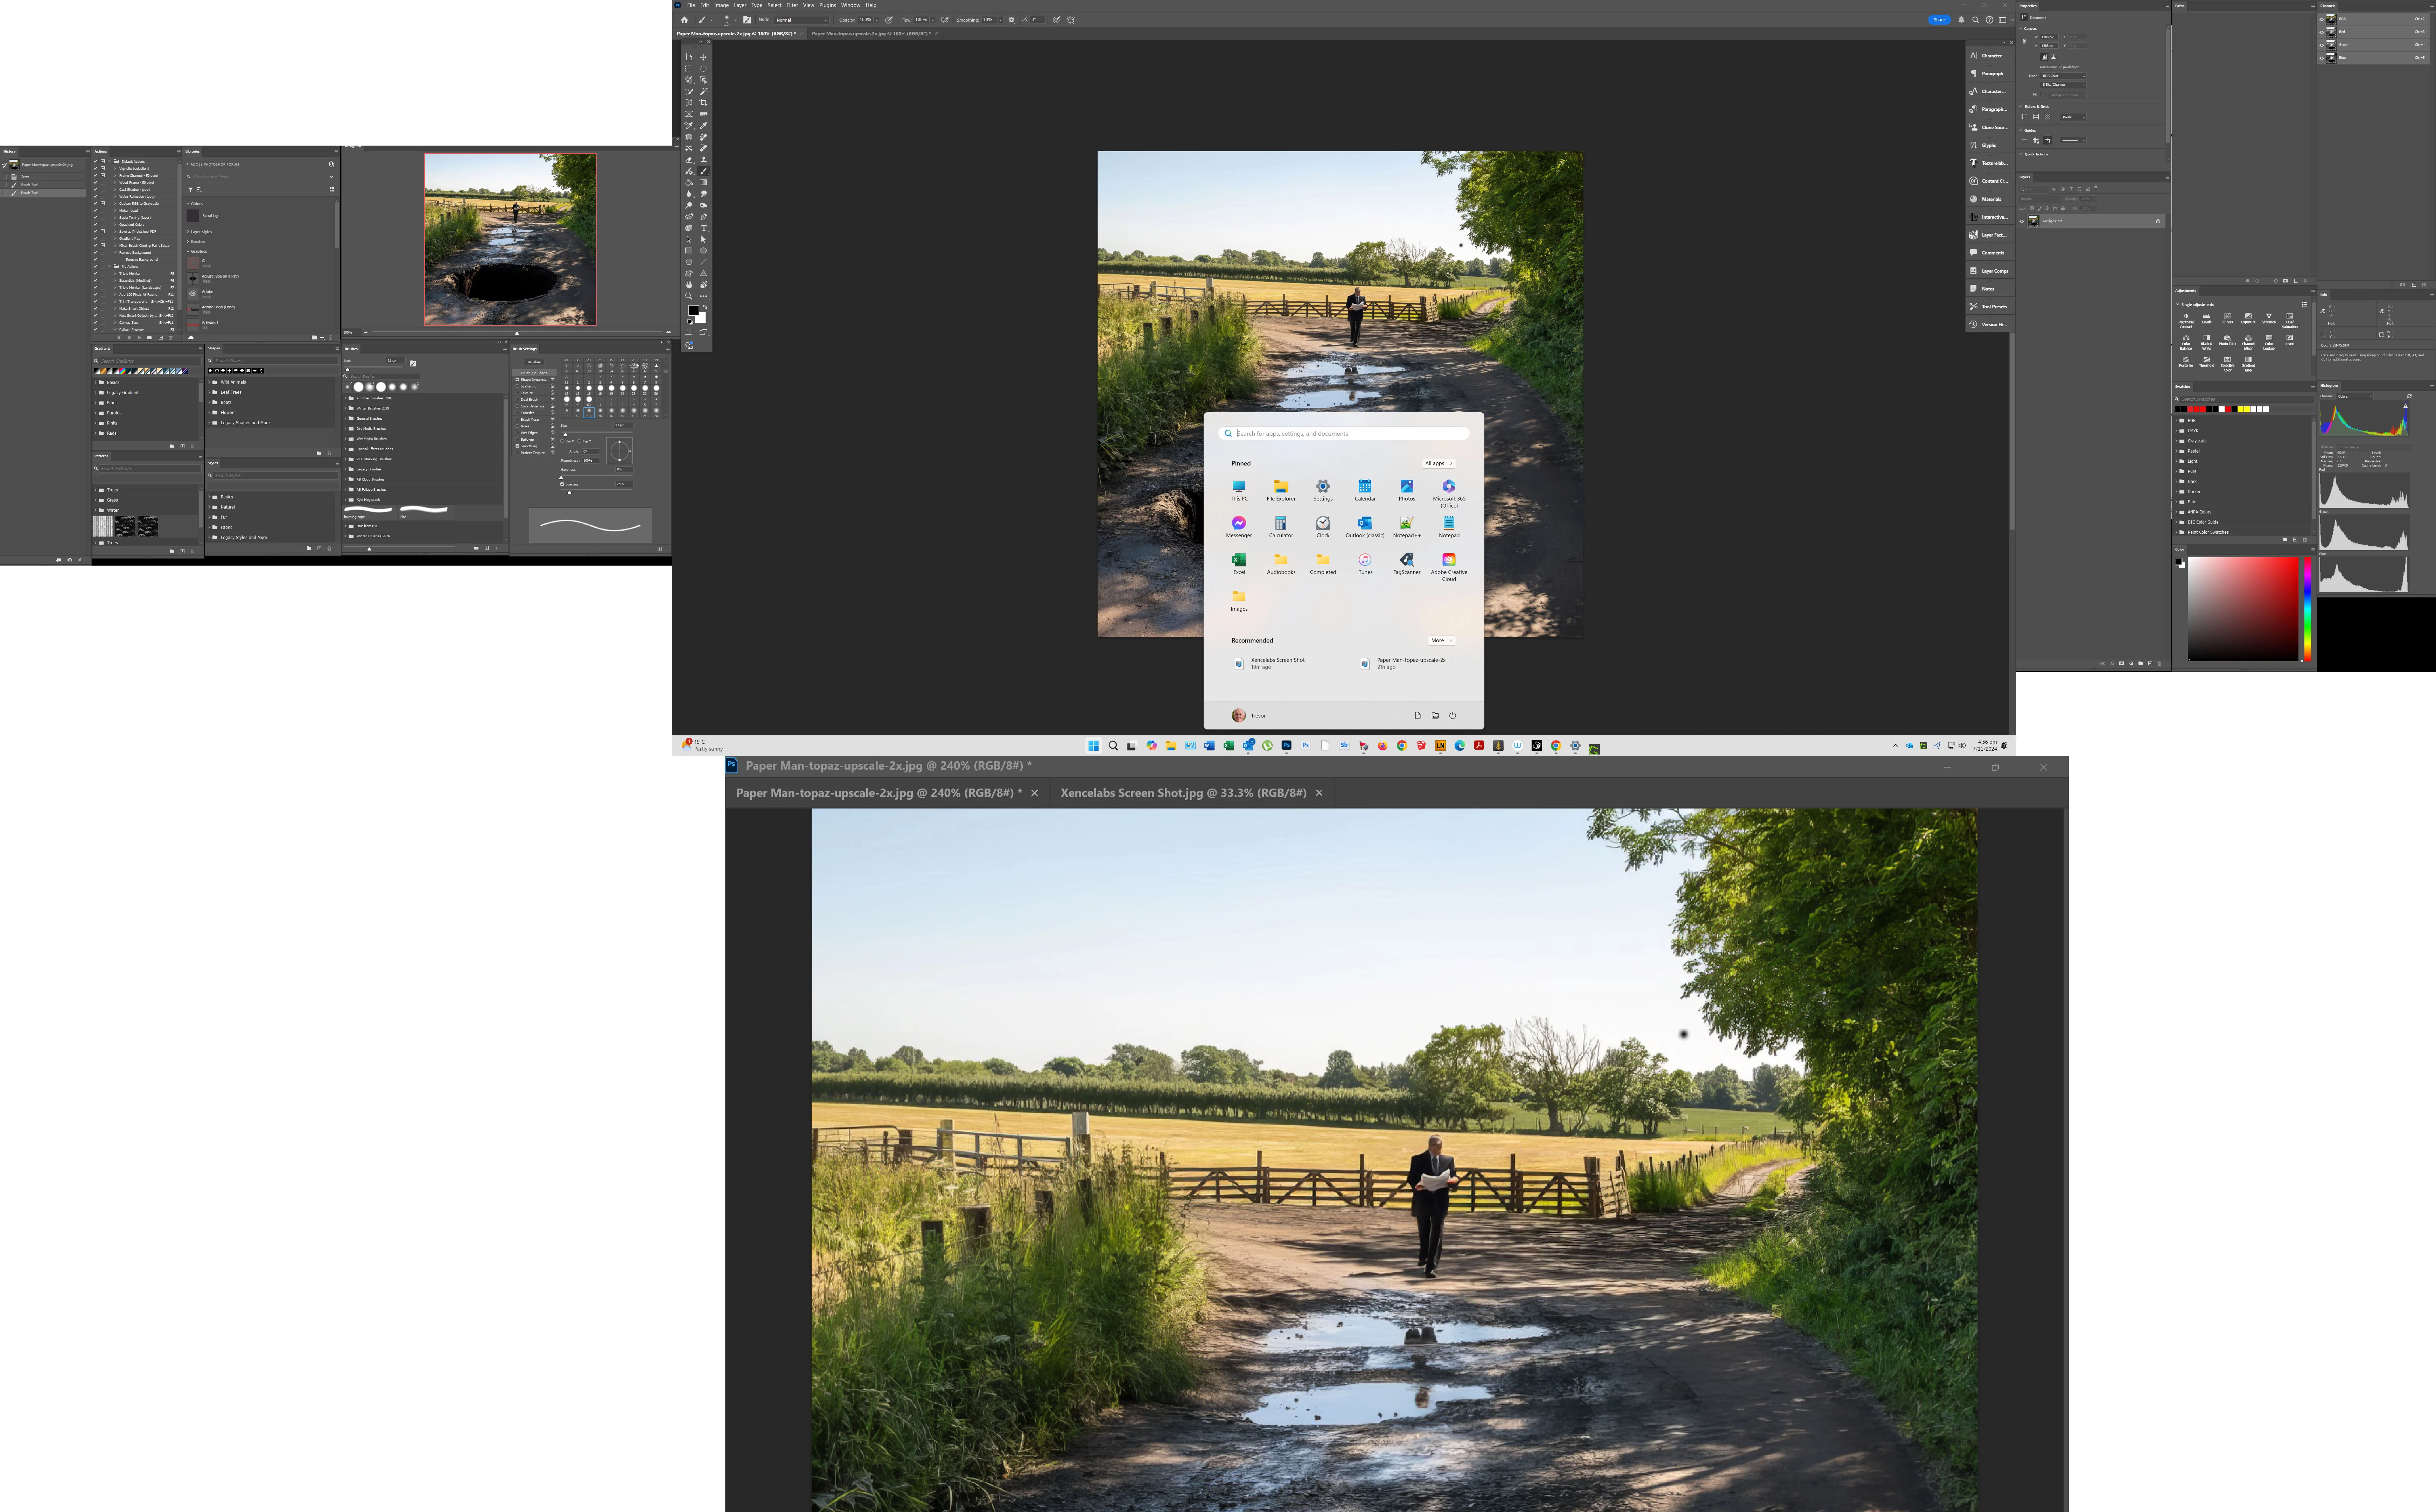Choose the Clone Stamp tool
The width and height of the screenshot is (2436, 1512).
pyautogui.click(x=704, y=160)
